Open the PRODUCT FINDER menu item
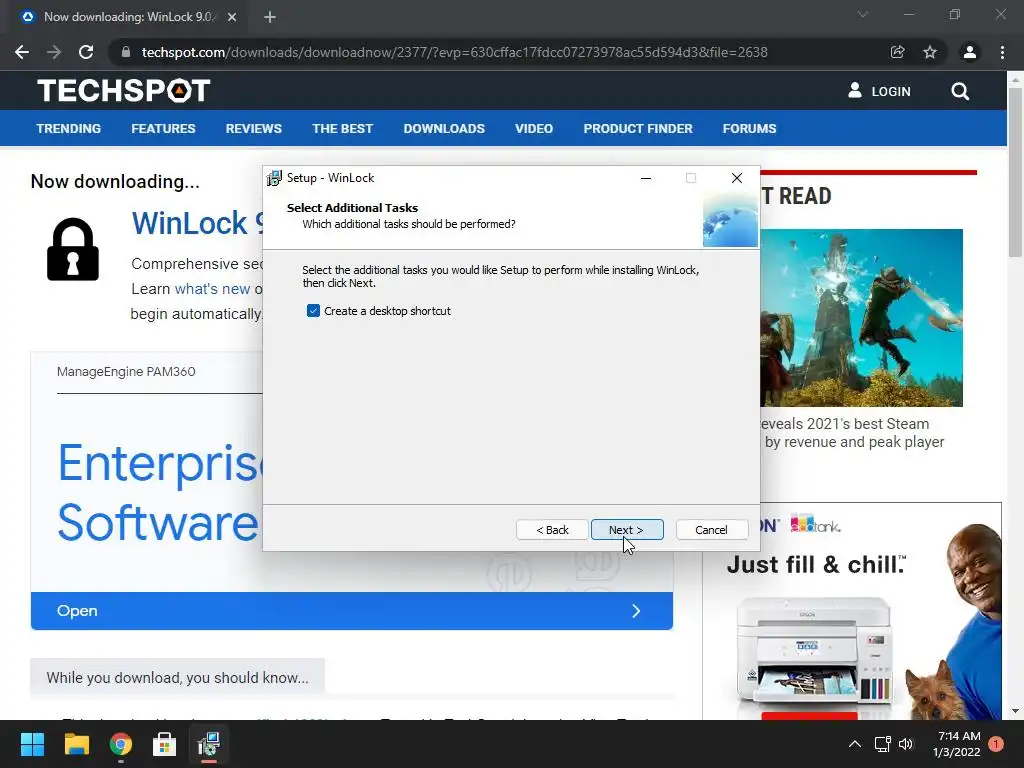Viewport: 1024px width, 768px height. 638,129
